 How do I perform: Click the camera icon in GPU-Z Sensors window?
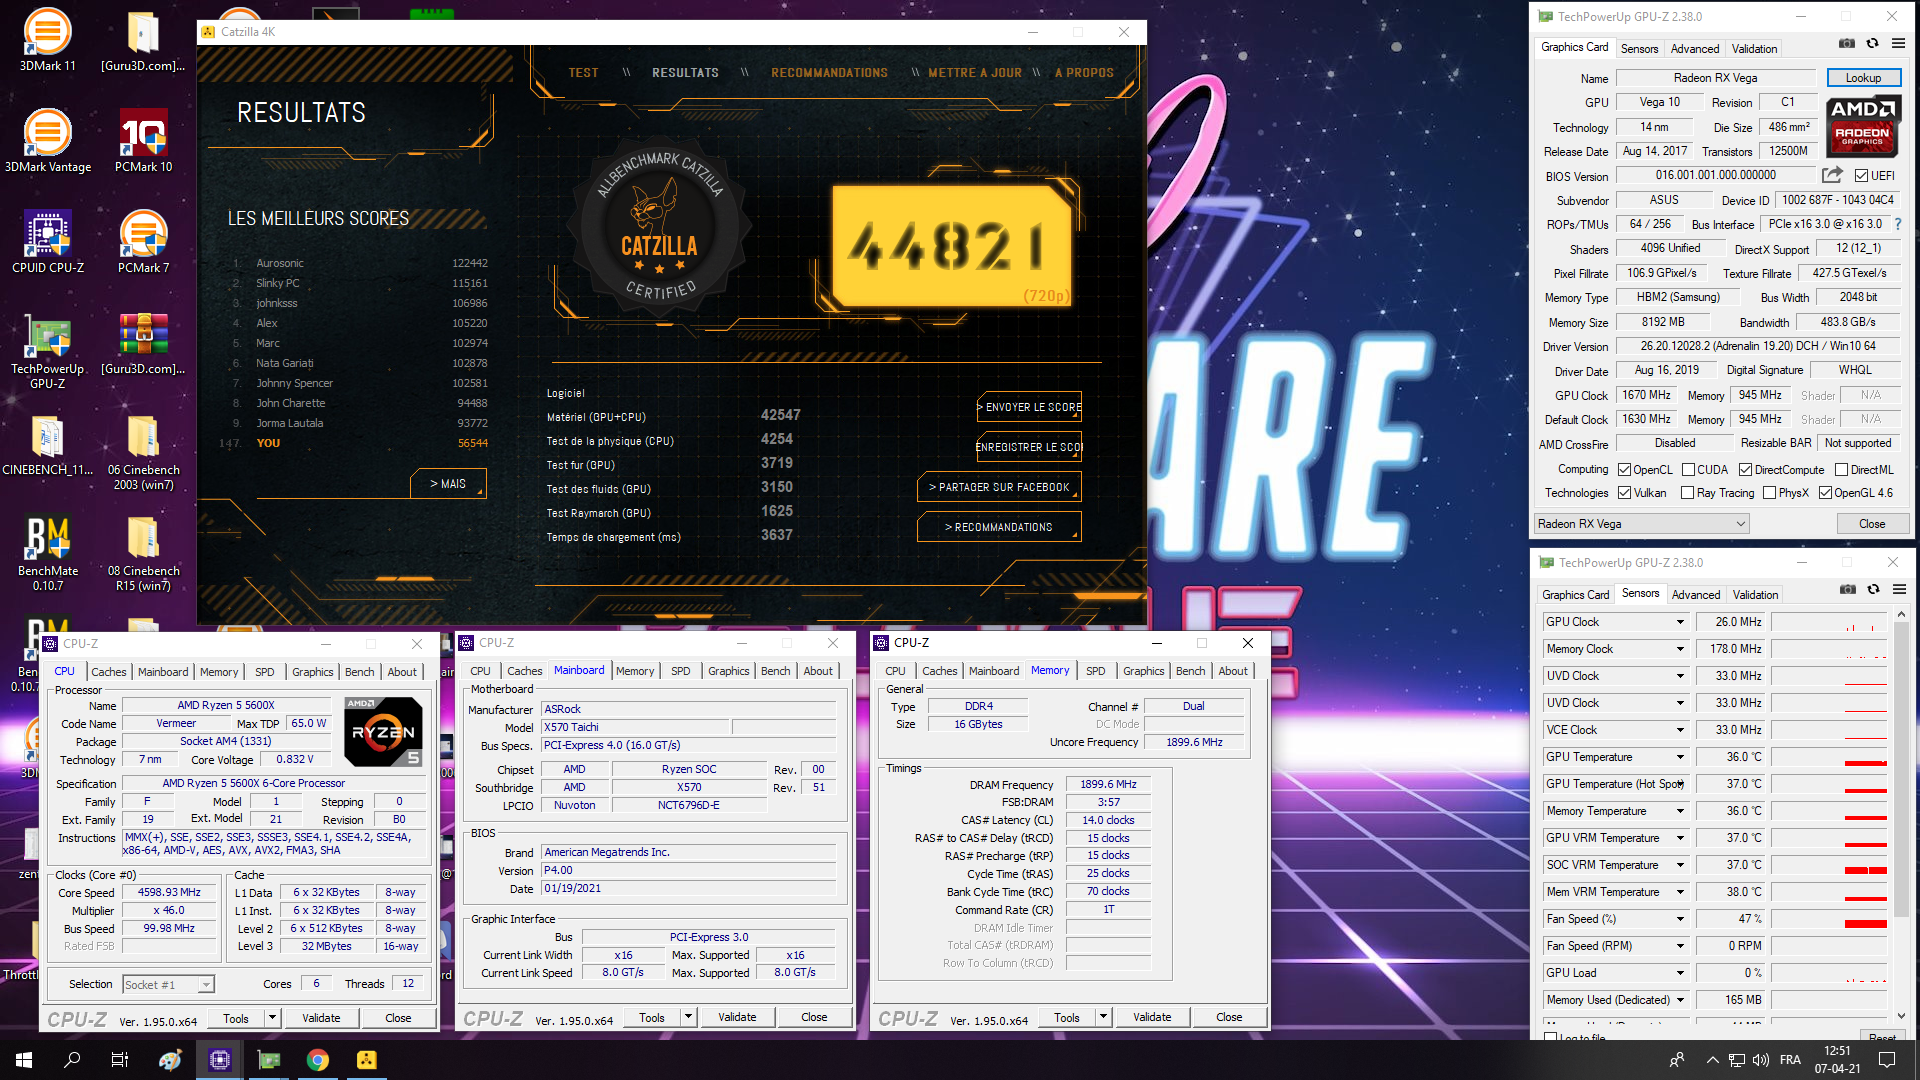tap(1847, 590)
